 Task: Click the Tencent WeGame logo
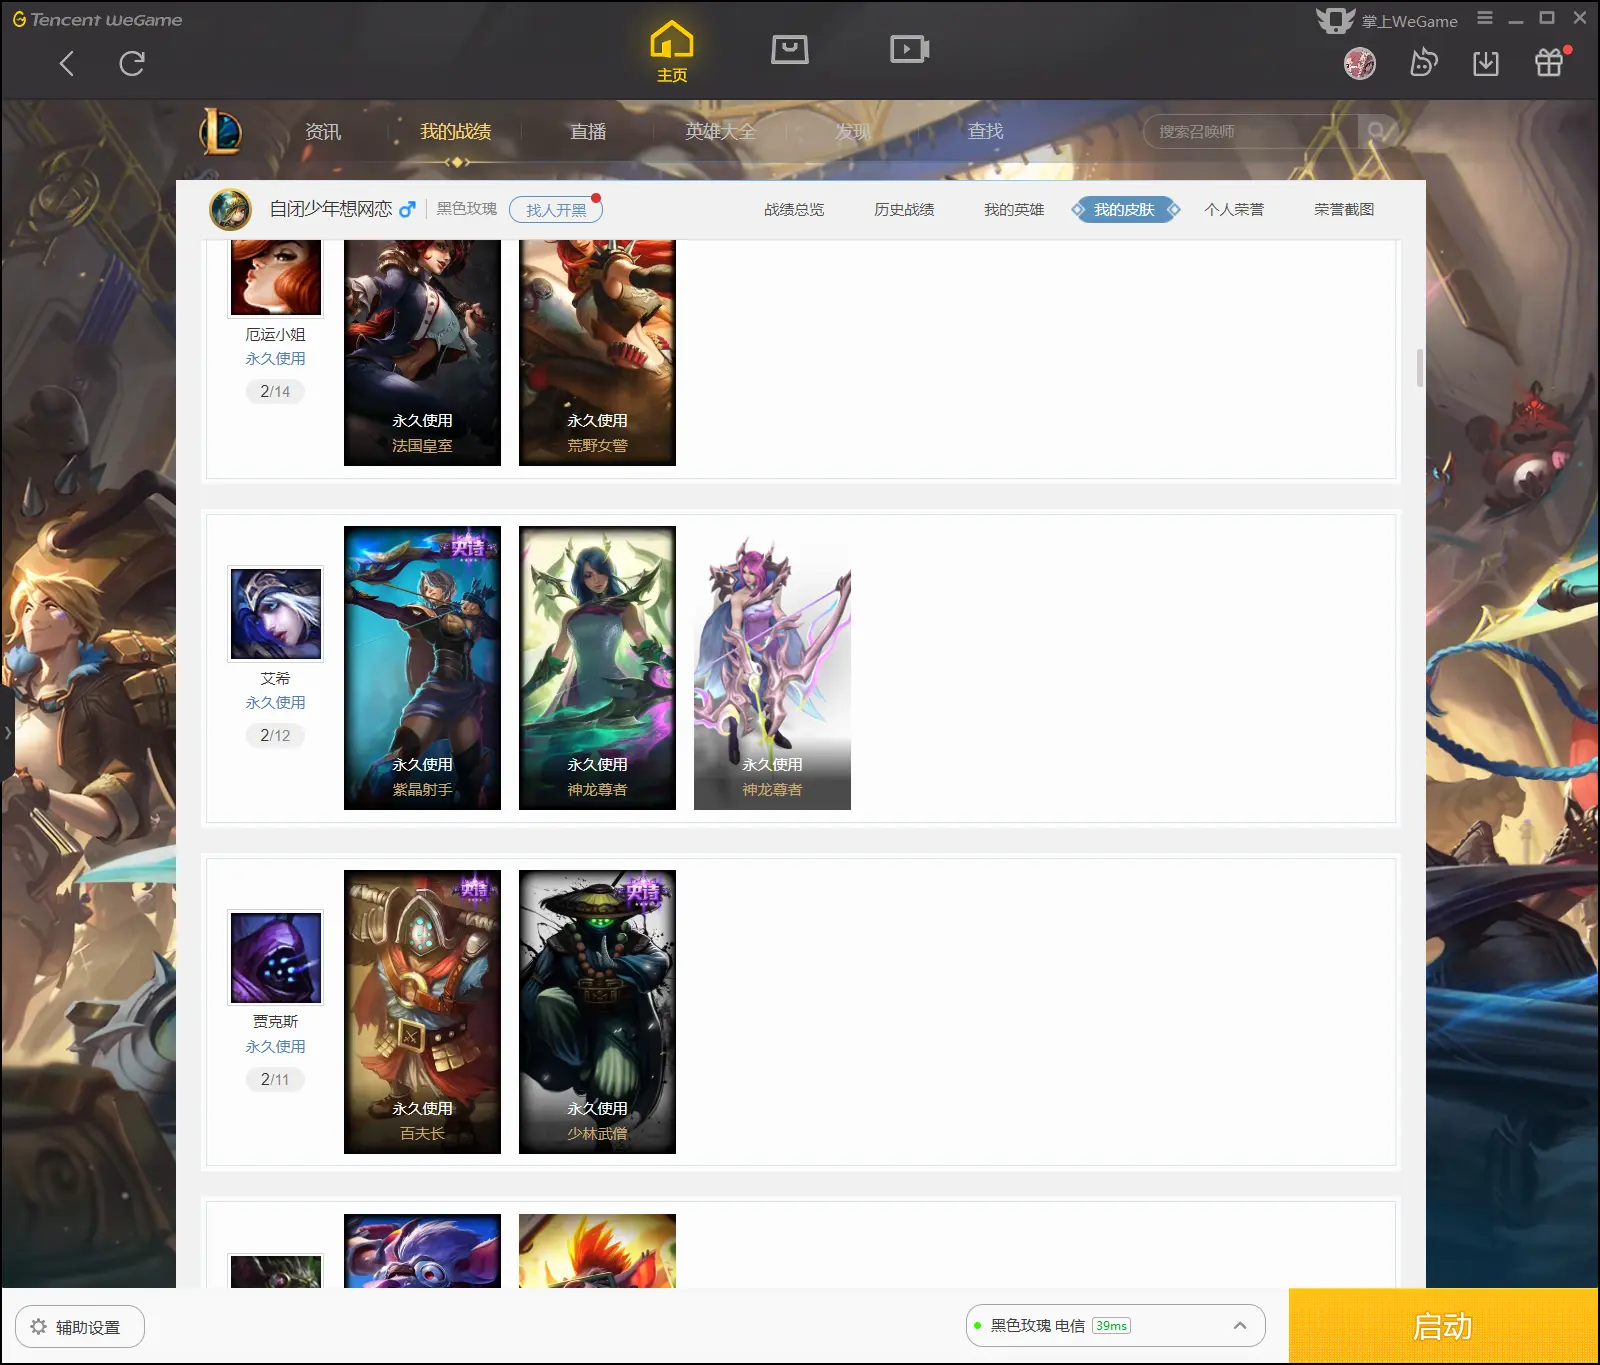click(97, 19)
